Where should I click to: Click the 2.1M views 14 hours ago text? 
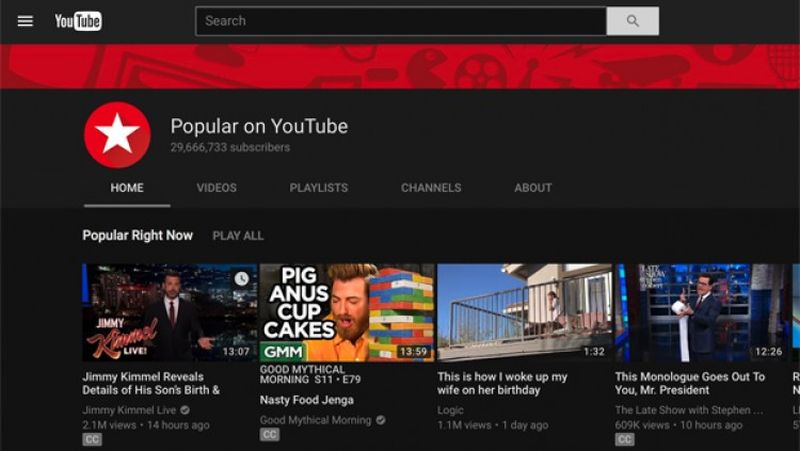(x=146, y=424)
